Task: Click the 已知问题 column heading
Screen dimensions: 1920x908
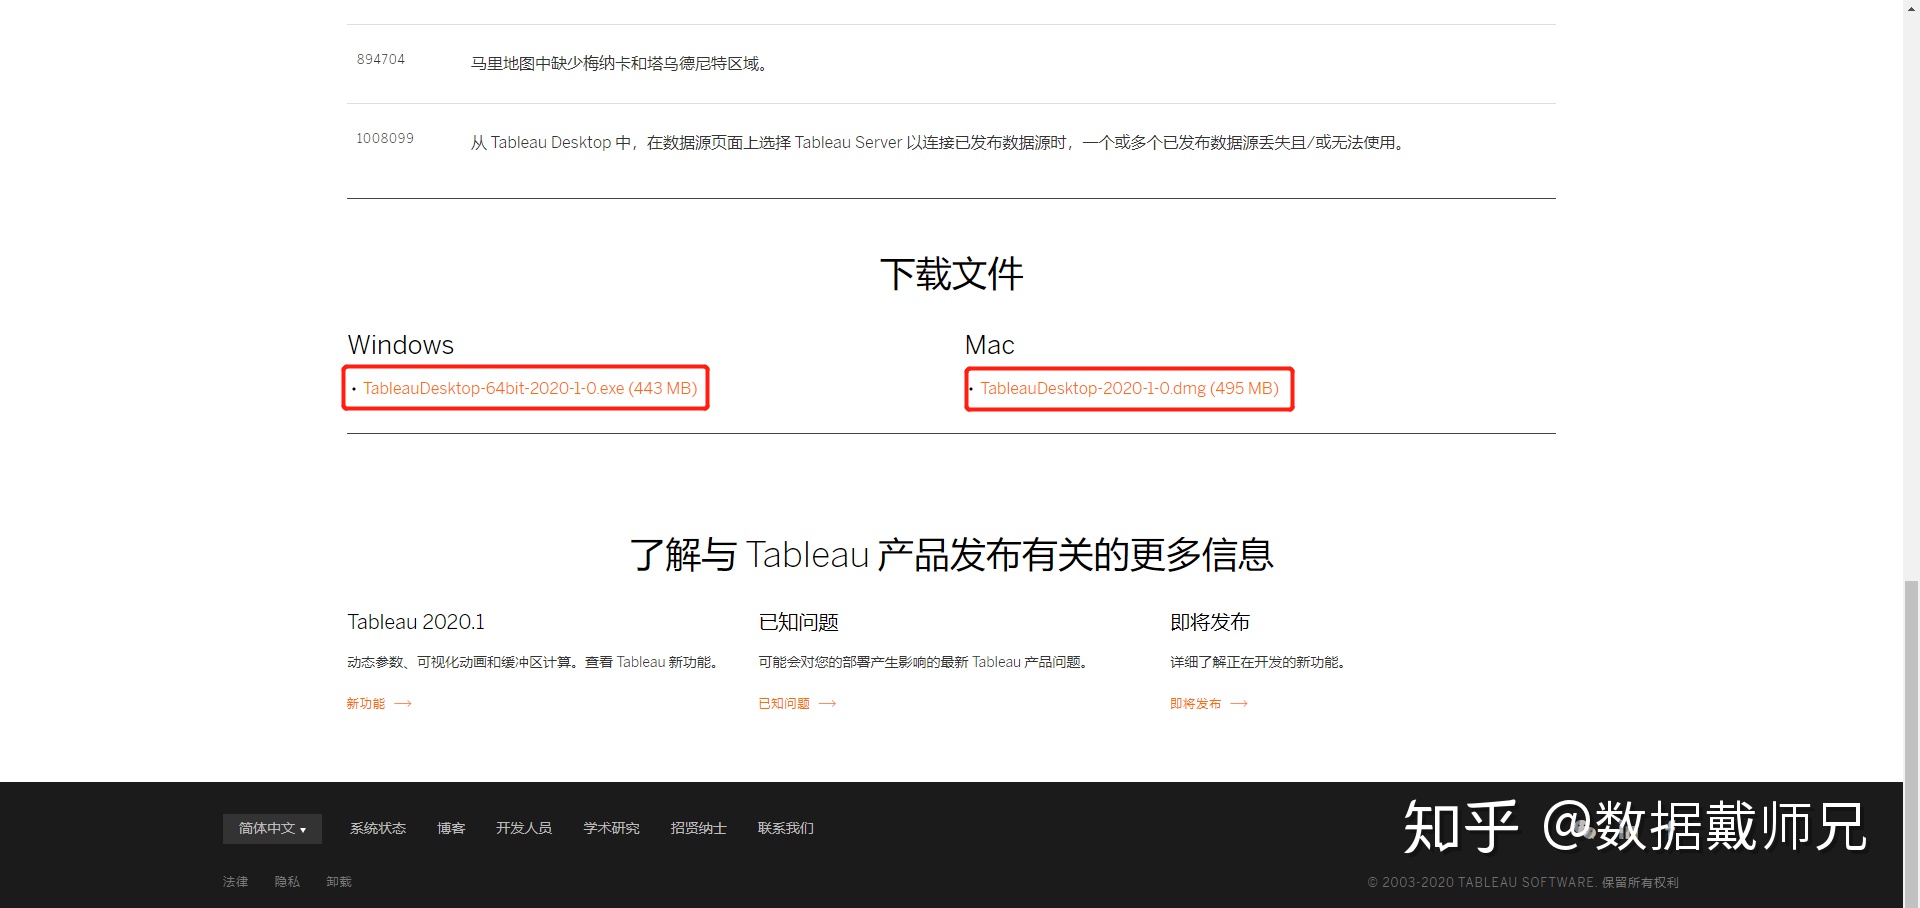Action: (x=798, y=622)
